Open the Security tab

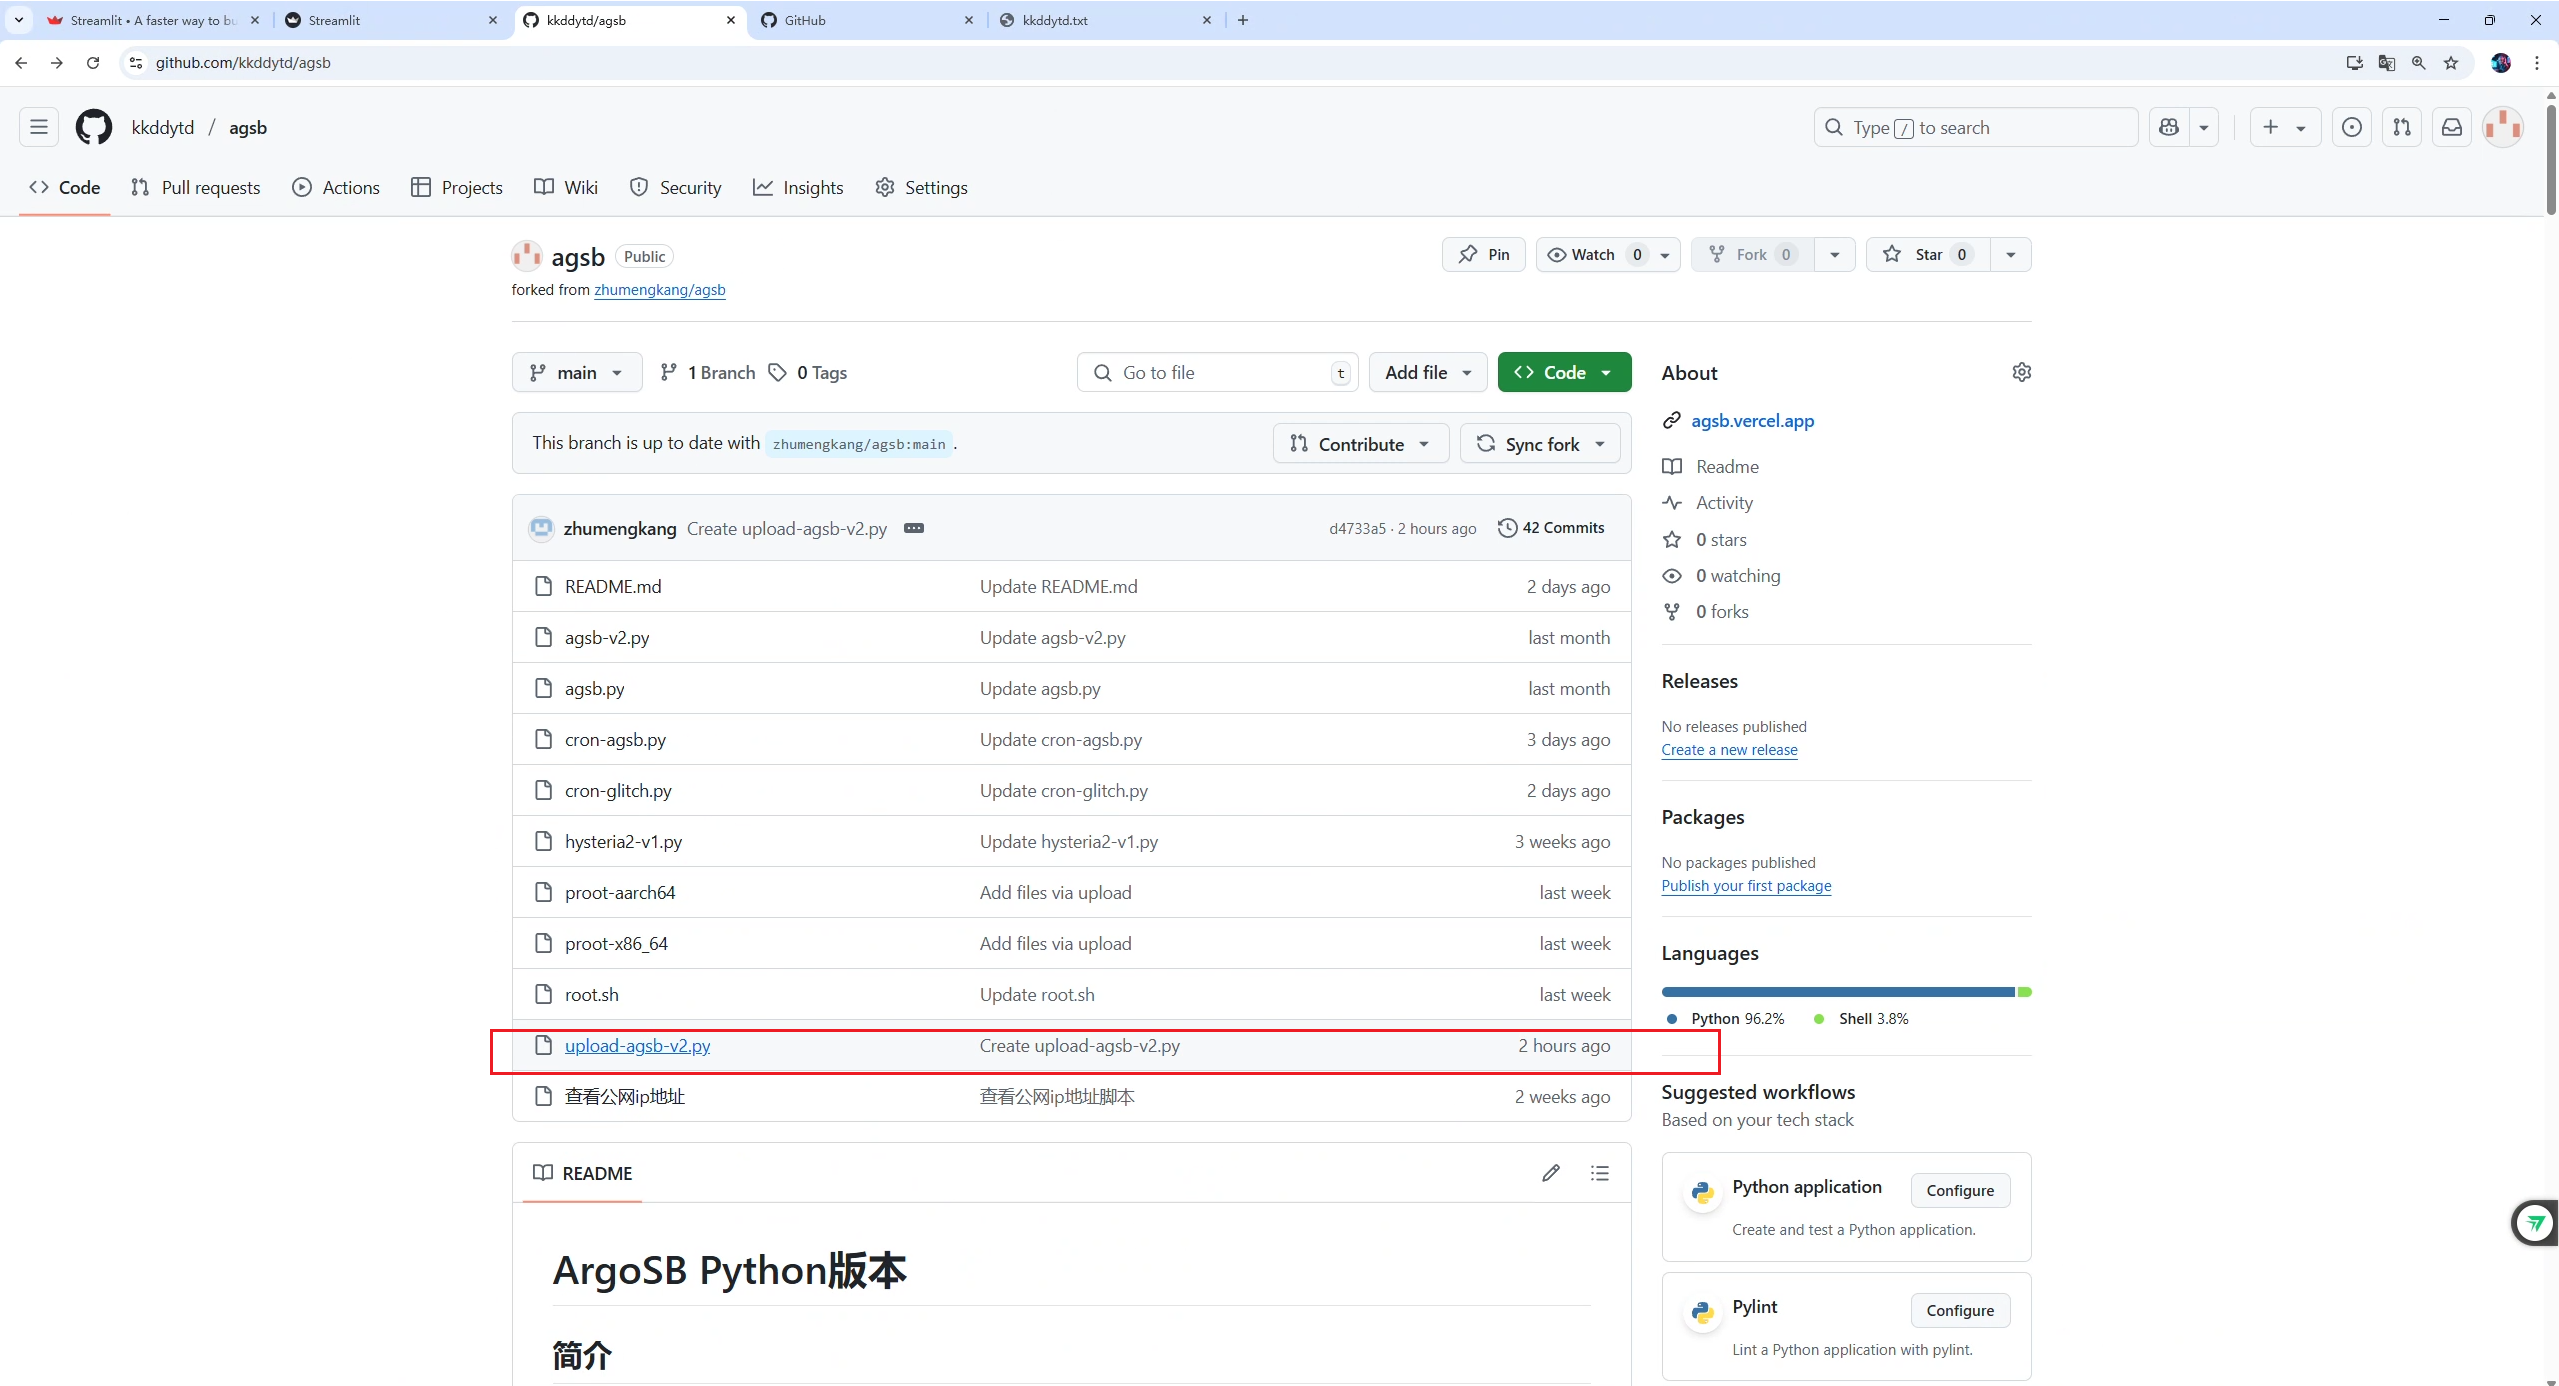675,187
